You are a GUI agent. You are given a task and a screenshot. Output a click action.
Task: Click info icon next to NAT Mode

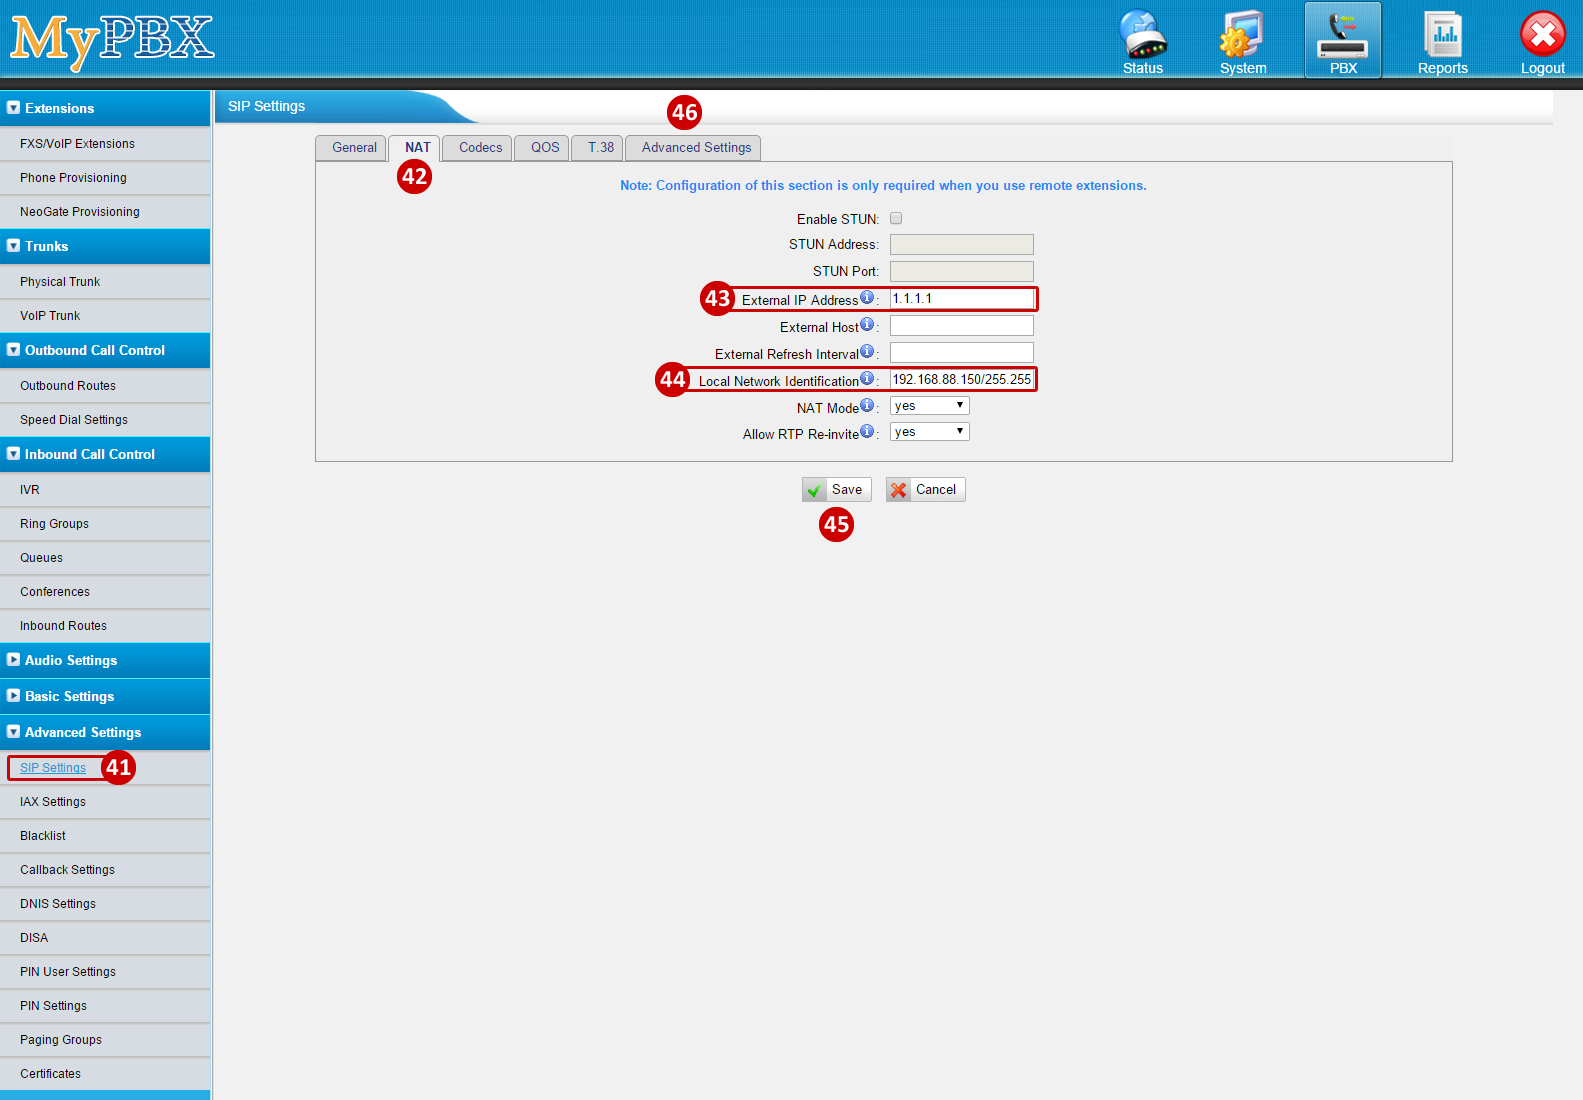point(867,406)
